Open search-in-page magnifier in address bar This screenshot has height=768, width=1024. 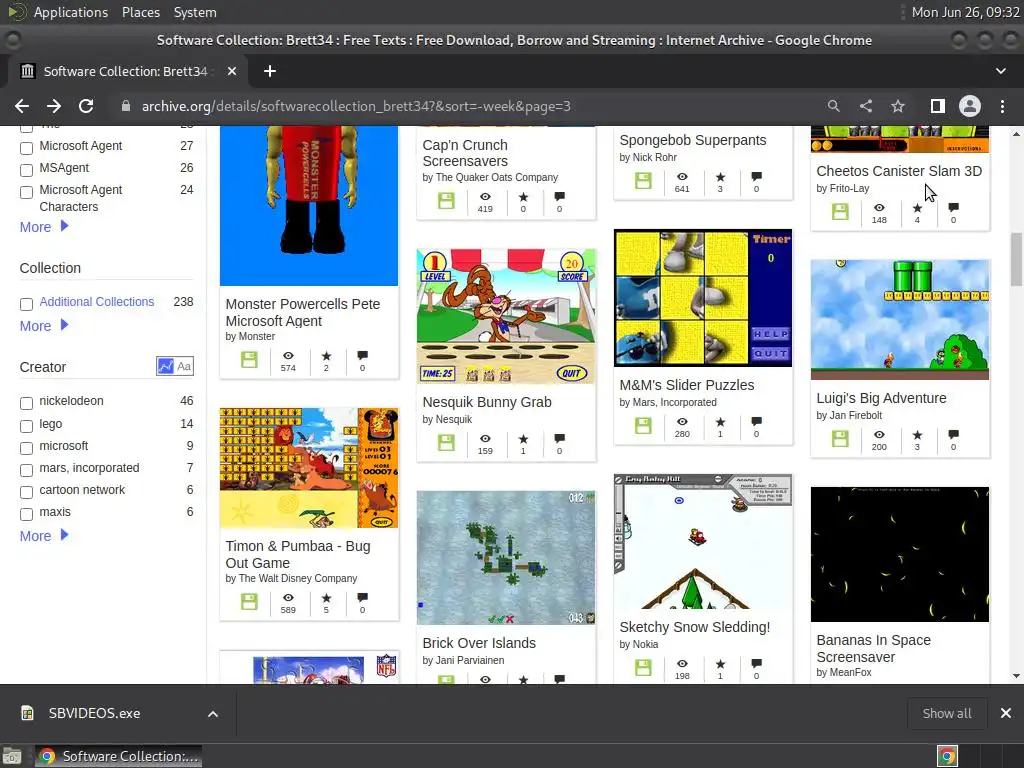coord(833,106)
